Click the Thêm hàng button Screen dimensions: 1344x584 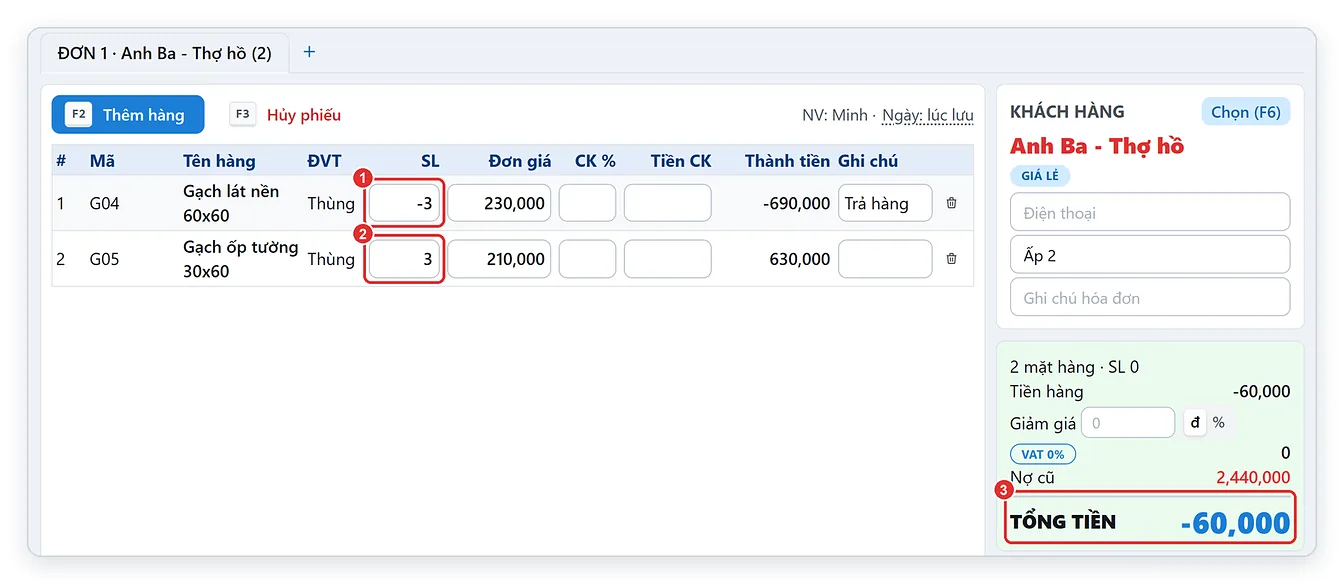click(x=128, y=115)
